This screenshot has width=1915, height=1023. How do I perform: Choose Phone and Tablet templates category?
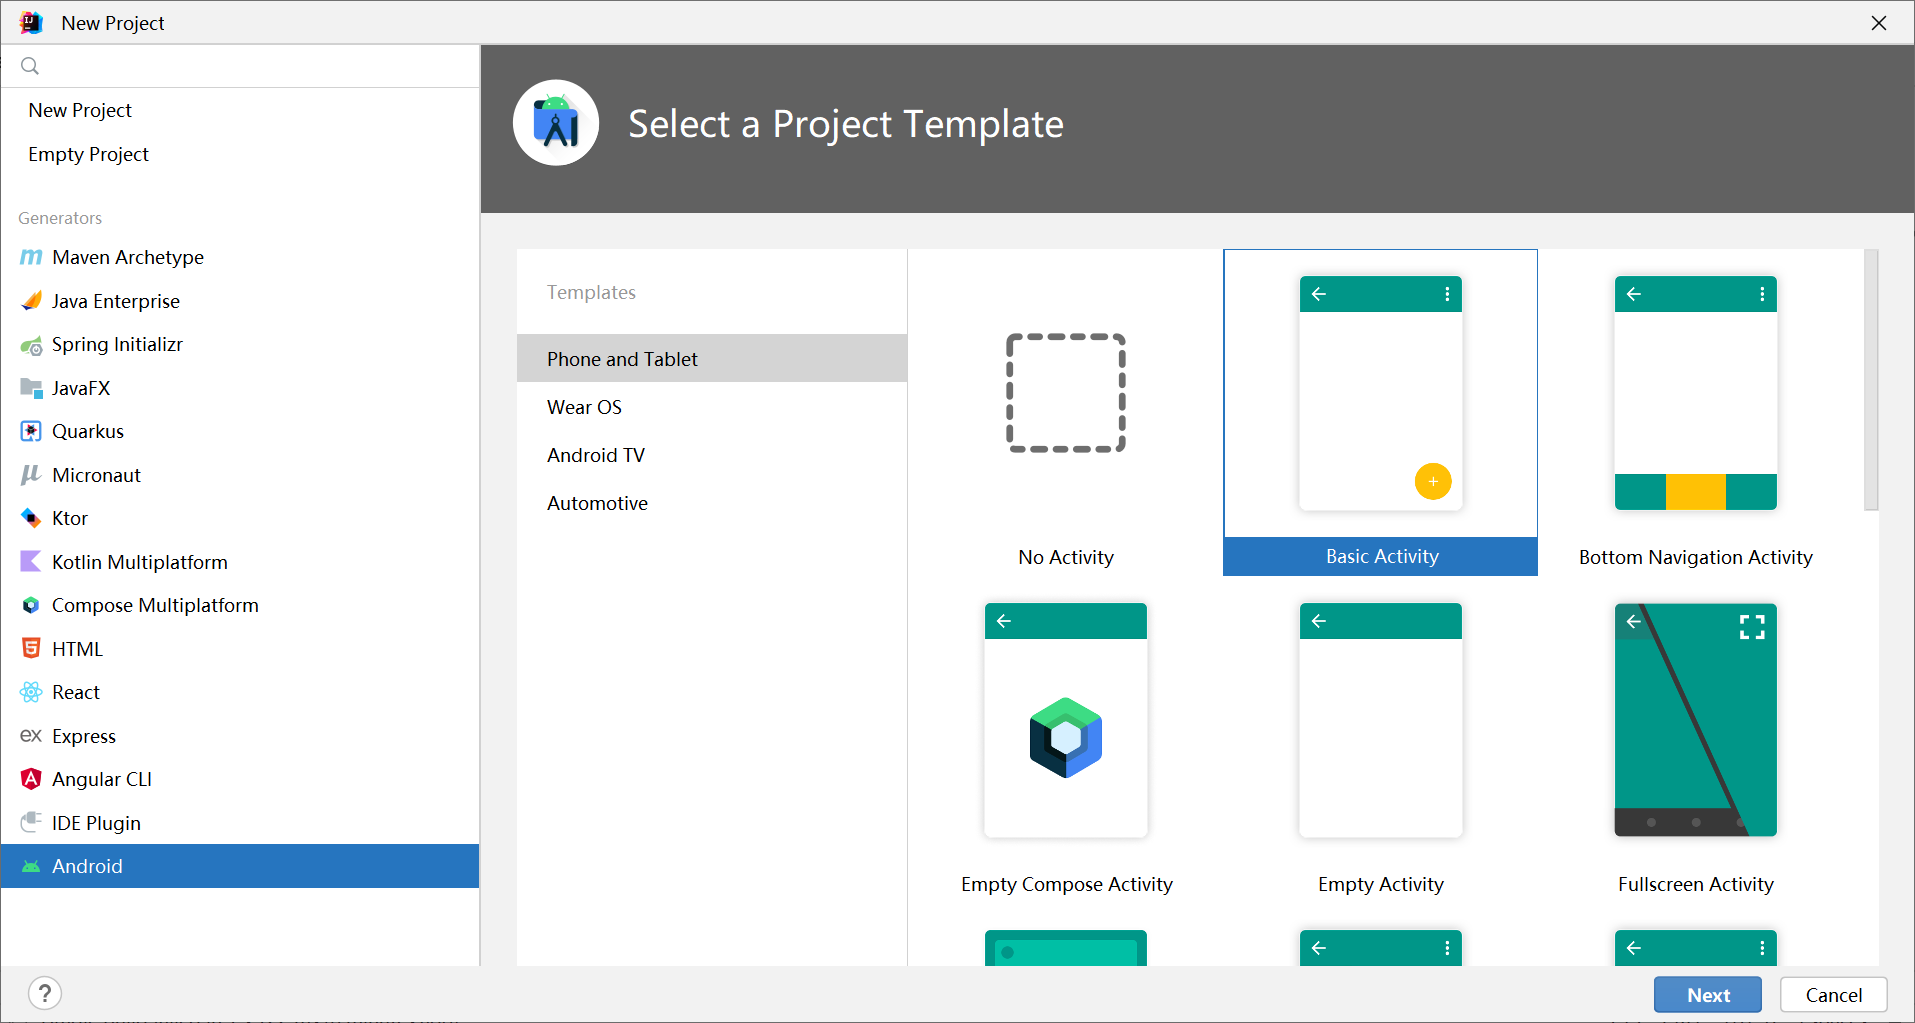pos(712,359)
